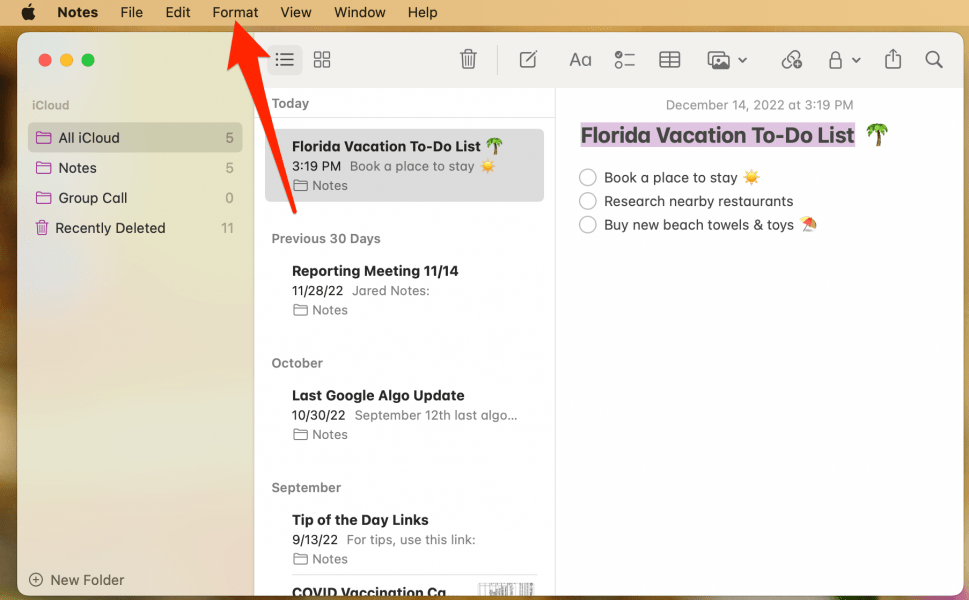Search your notes
Viewport: 969px width, 600px height.
[x=933, y=59]
